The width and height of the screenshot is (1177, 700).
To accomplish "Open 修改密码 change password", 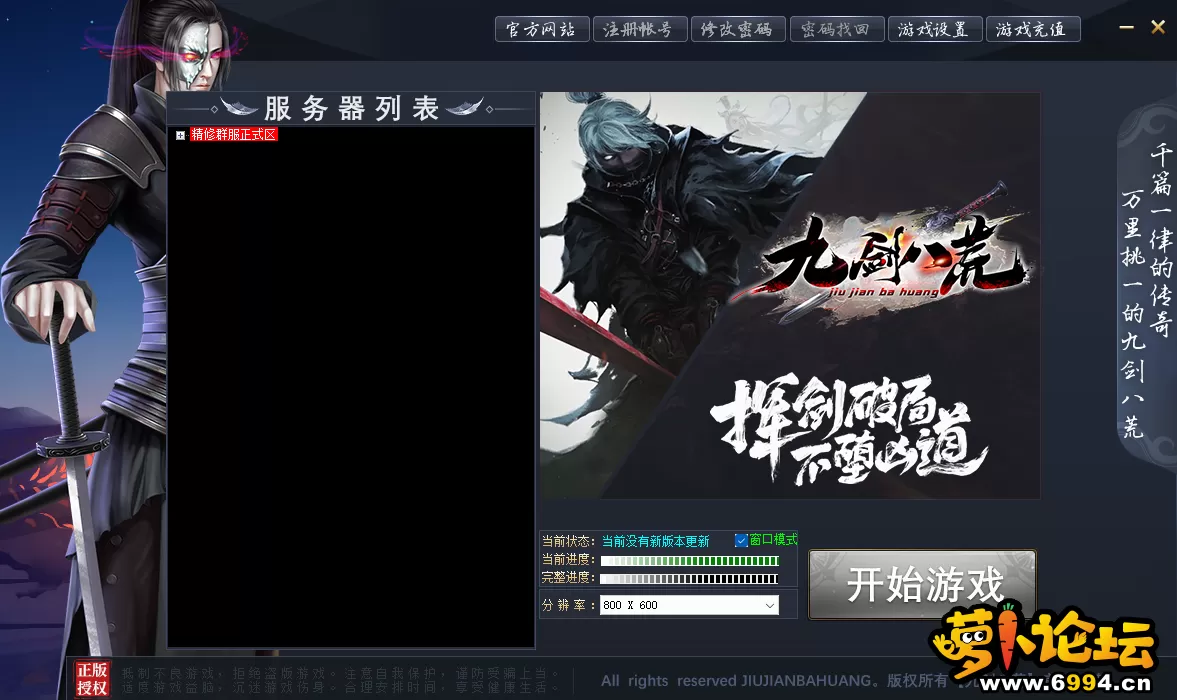I will 738,29.
